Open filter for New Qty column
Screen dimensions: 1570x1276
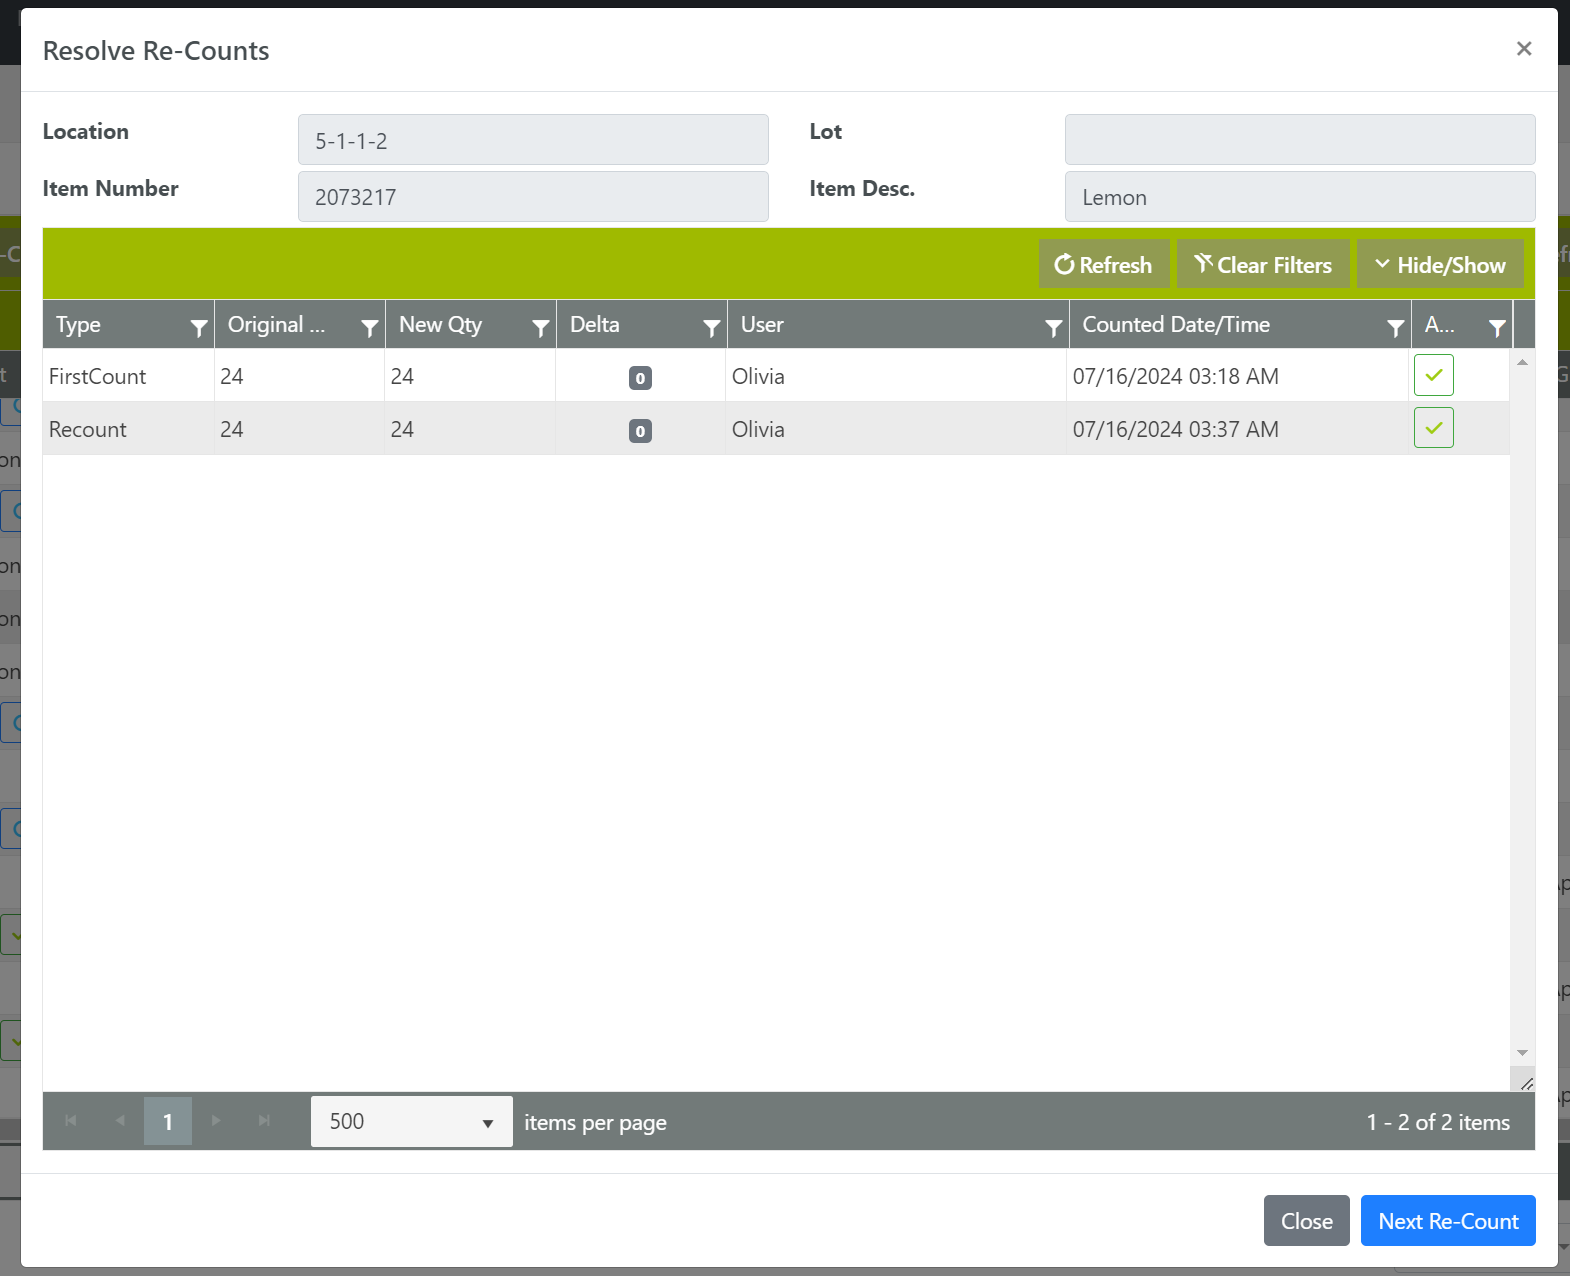point(540,327)
